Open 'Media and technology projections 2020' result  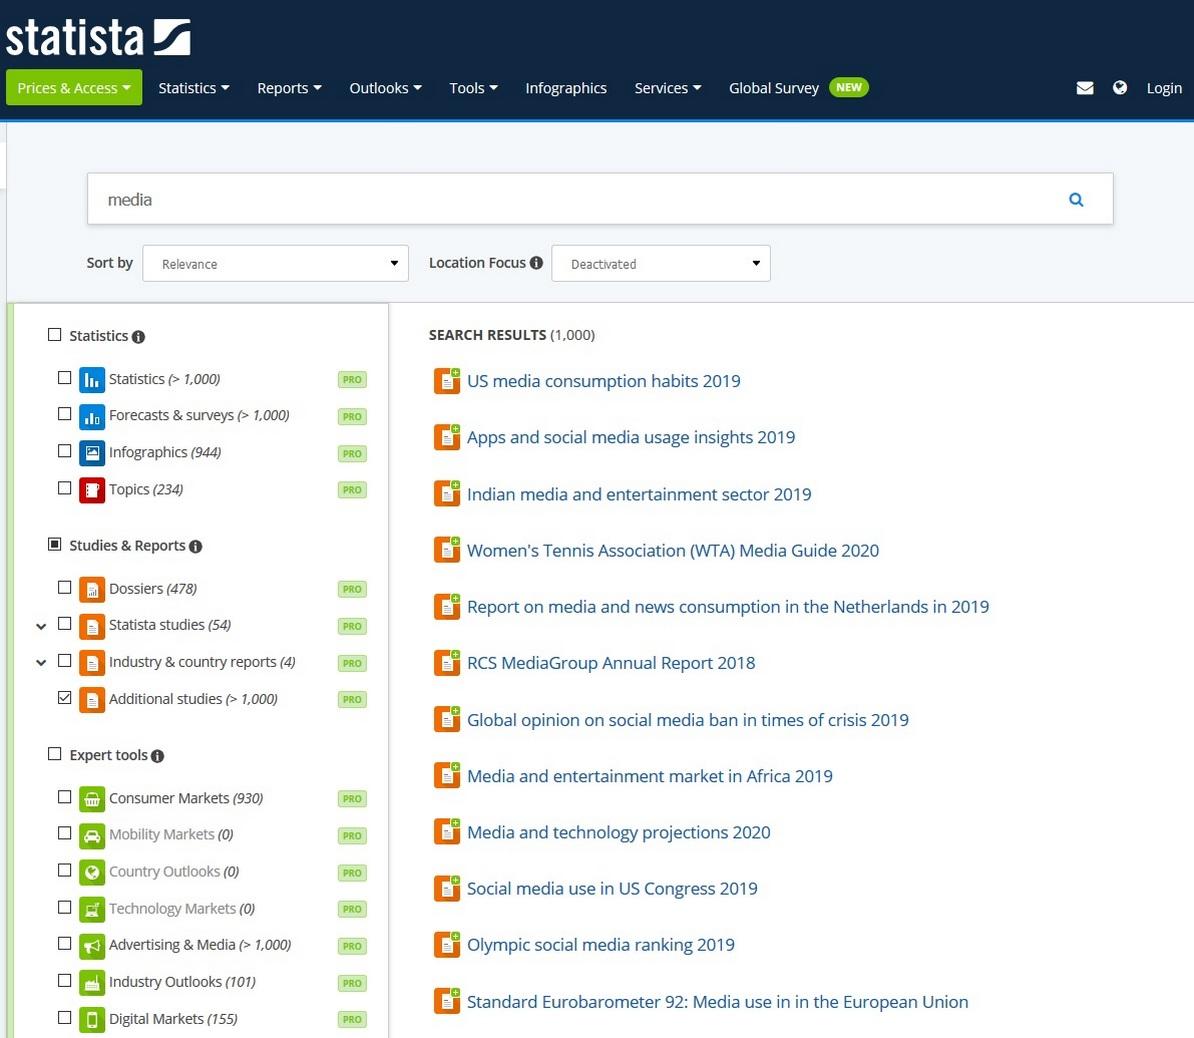coord(618,832)
